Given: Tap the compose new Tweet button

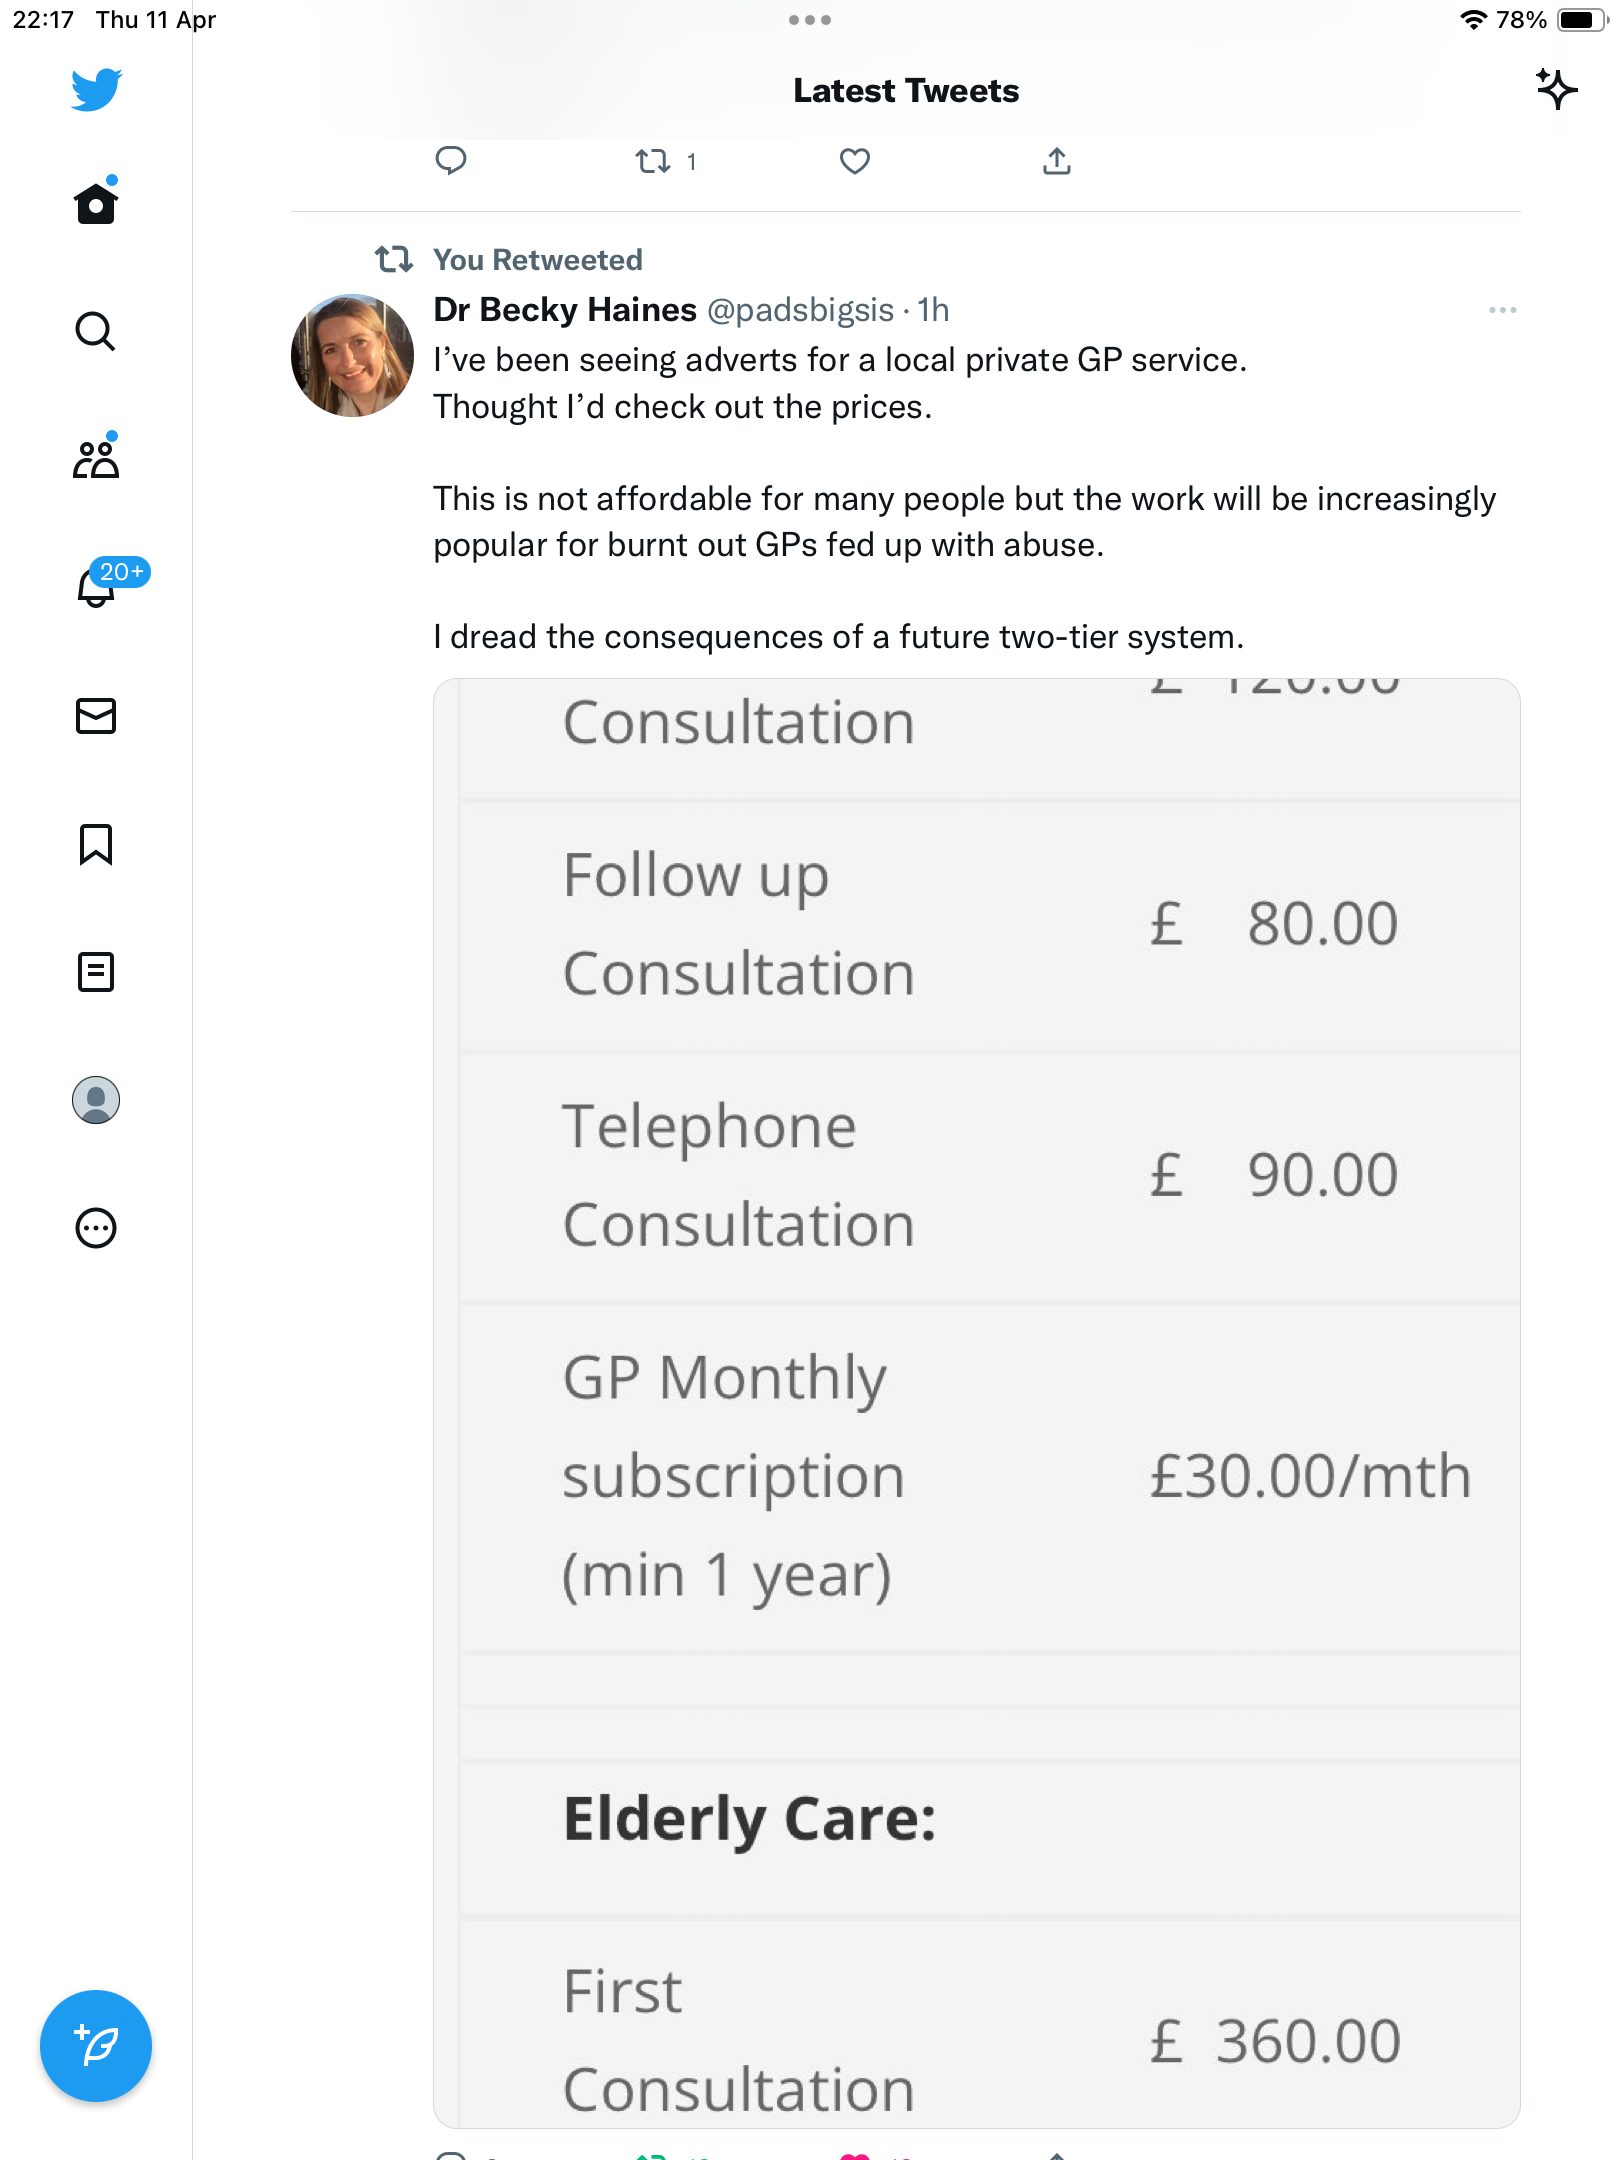Looking at the screenshot, I should coord(96,2046).
